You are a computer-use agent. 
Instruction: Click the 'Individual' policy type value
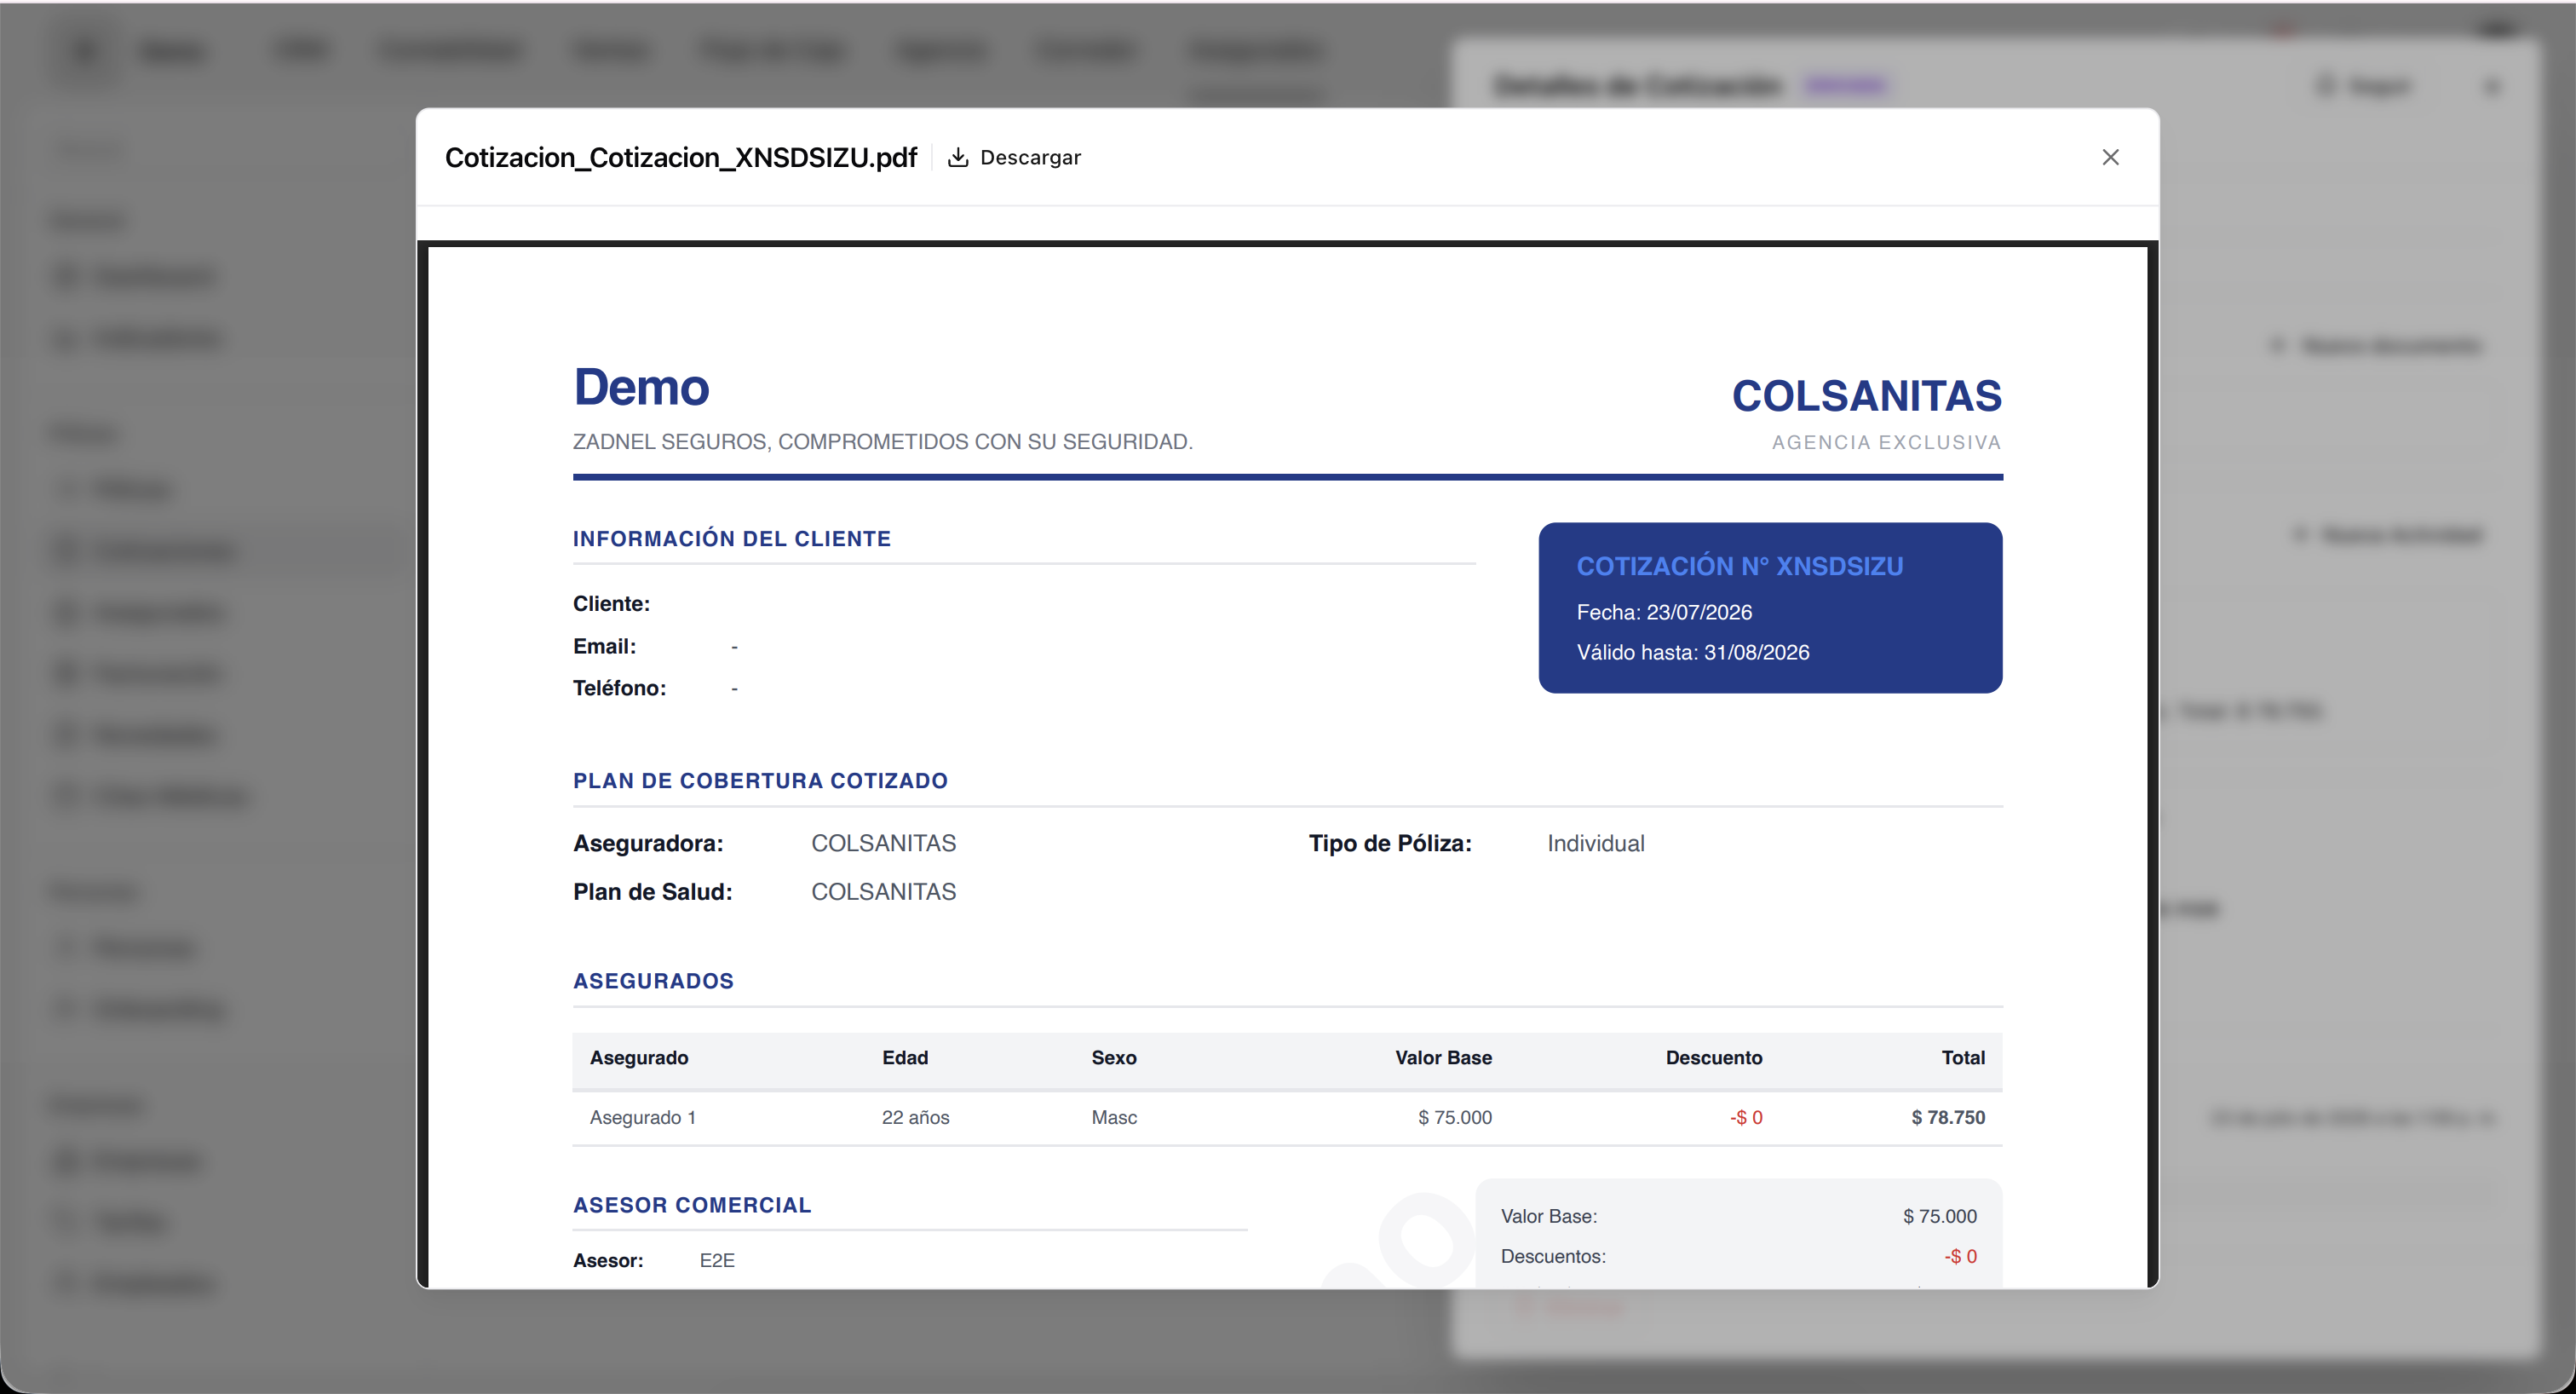pos(1595,843)
